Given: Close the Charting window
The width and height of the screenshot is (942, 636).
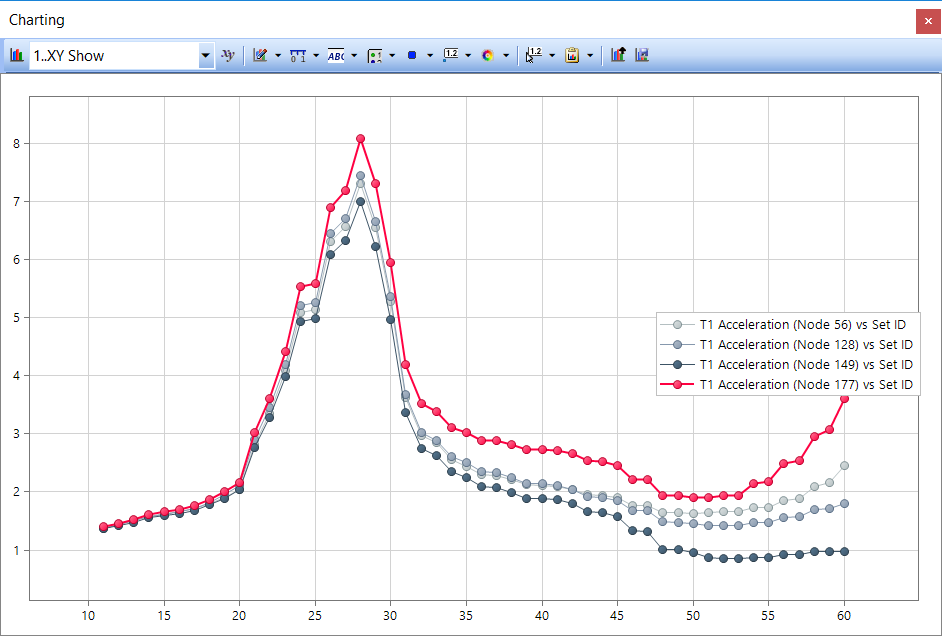Looking at the screenshot, I should click(928, 21).
